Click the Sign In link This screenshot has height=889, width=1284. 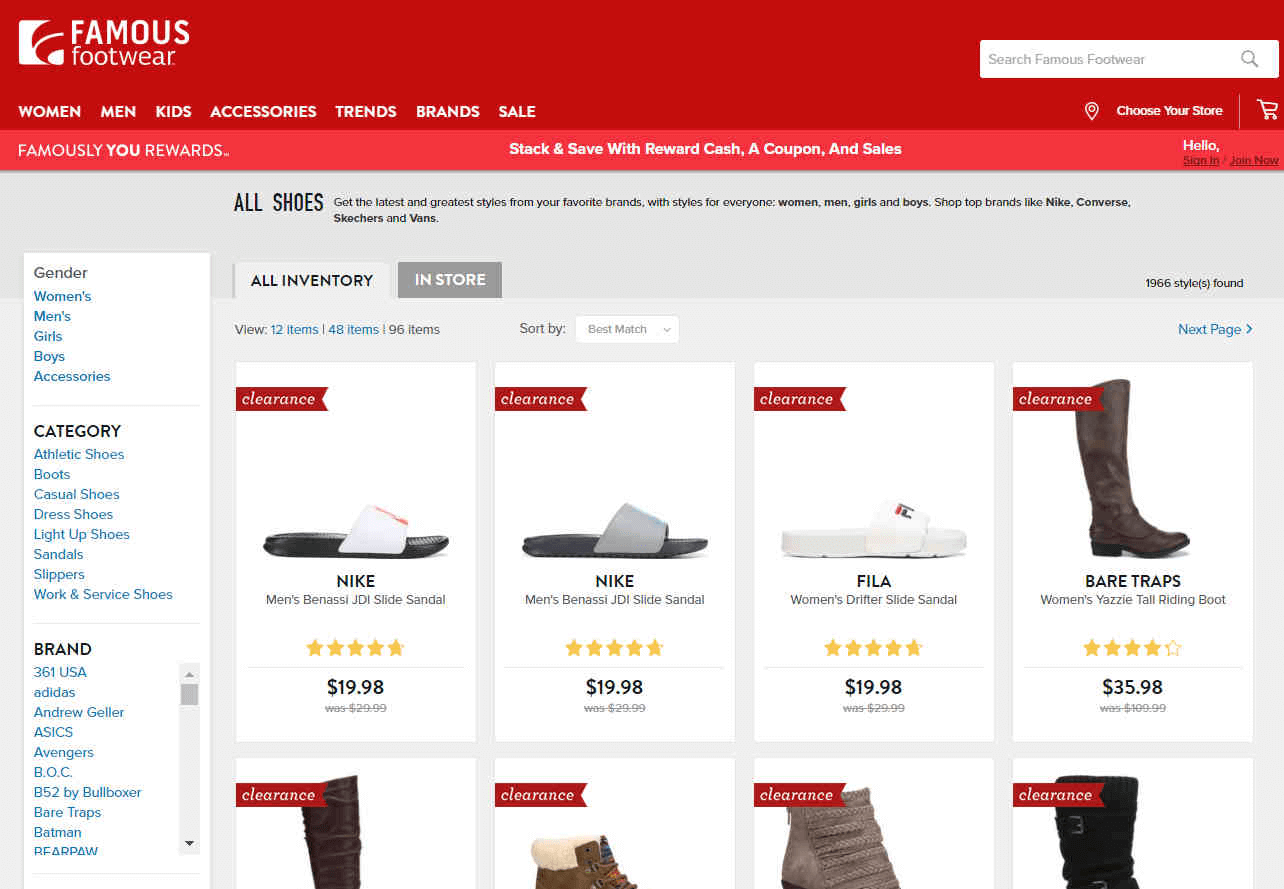click(x=1201, y=160)
